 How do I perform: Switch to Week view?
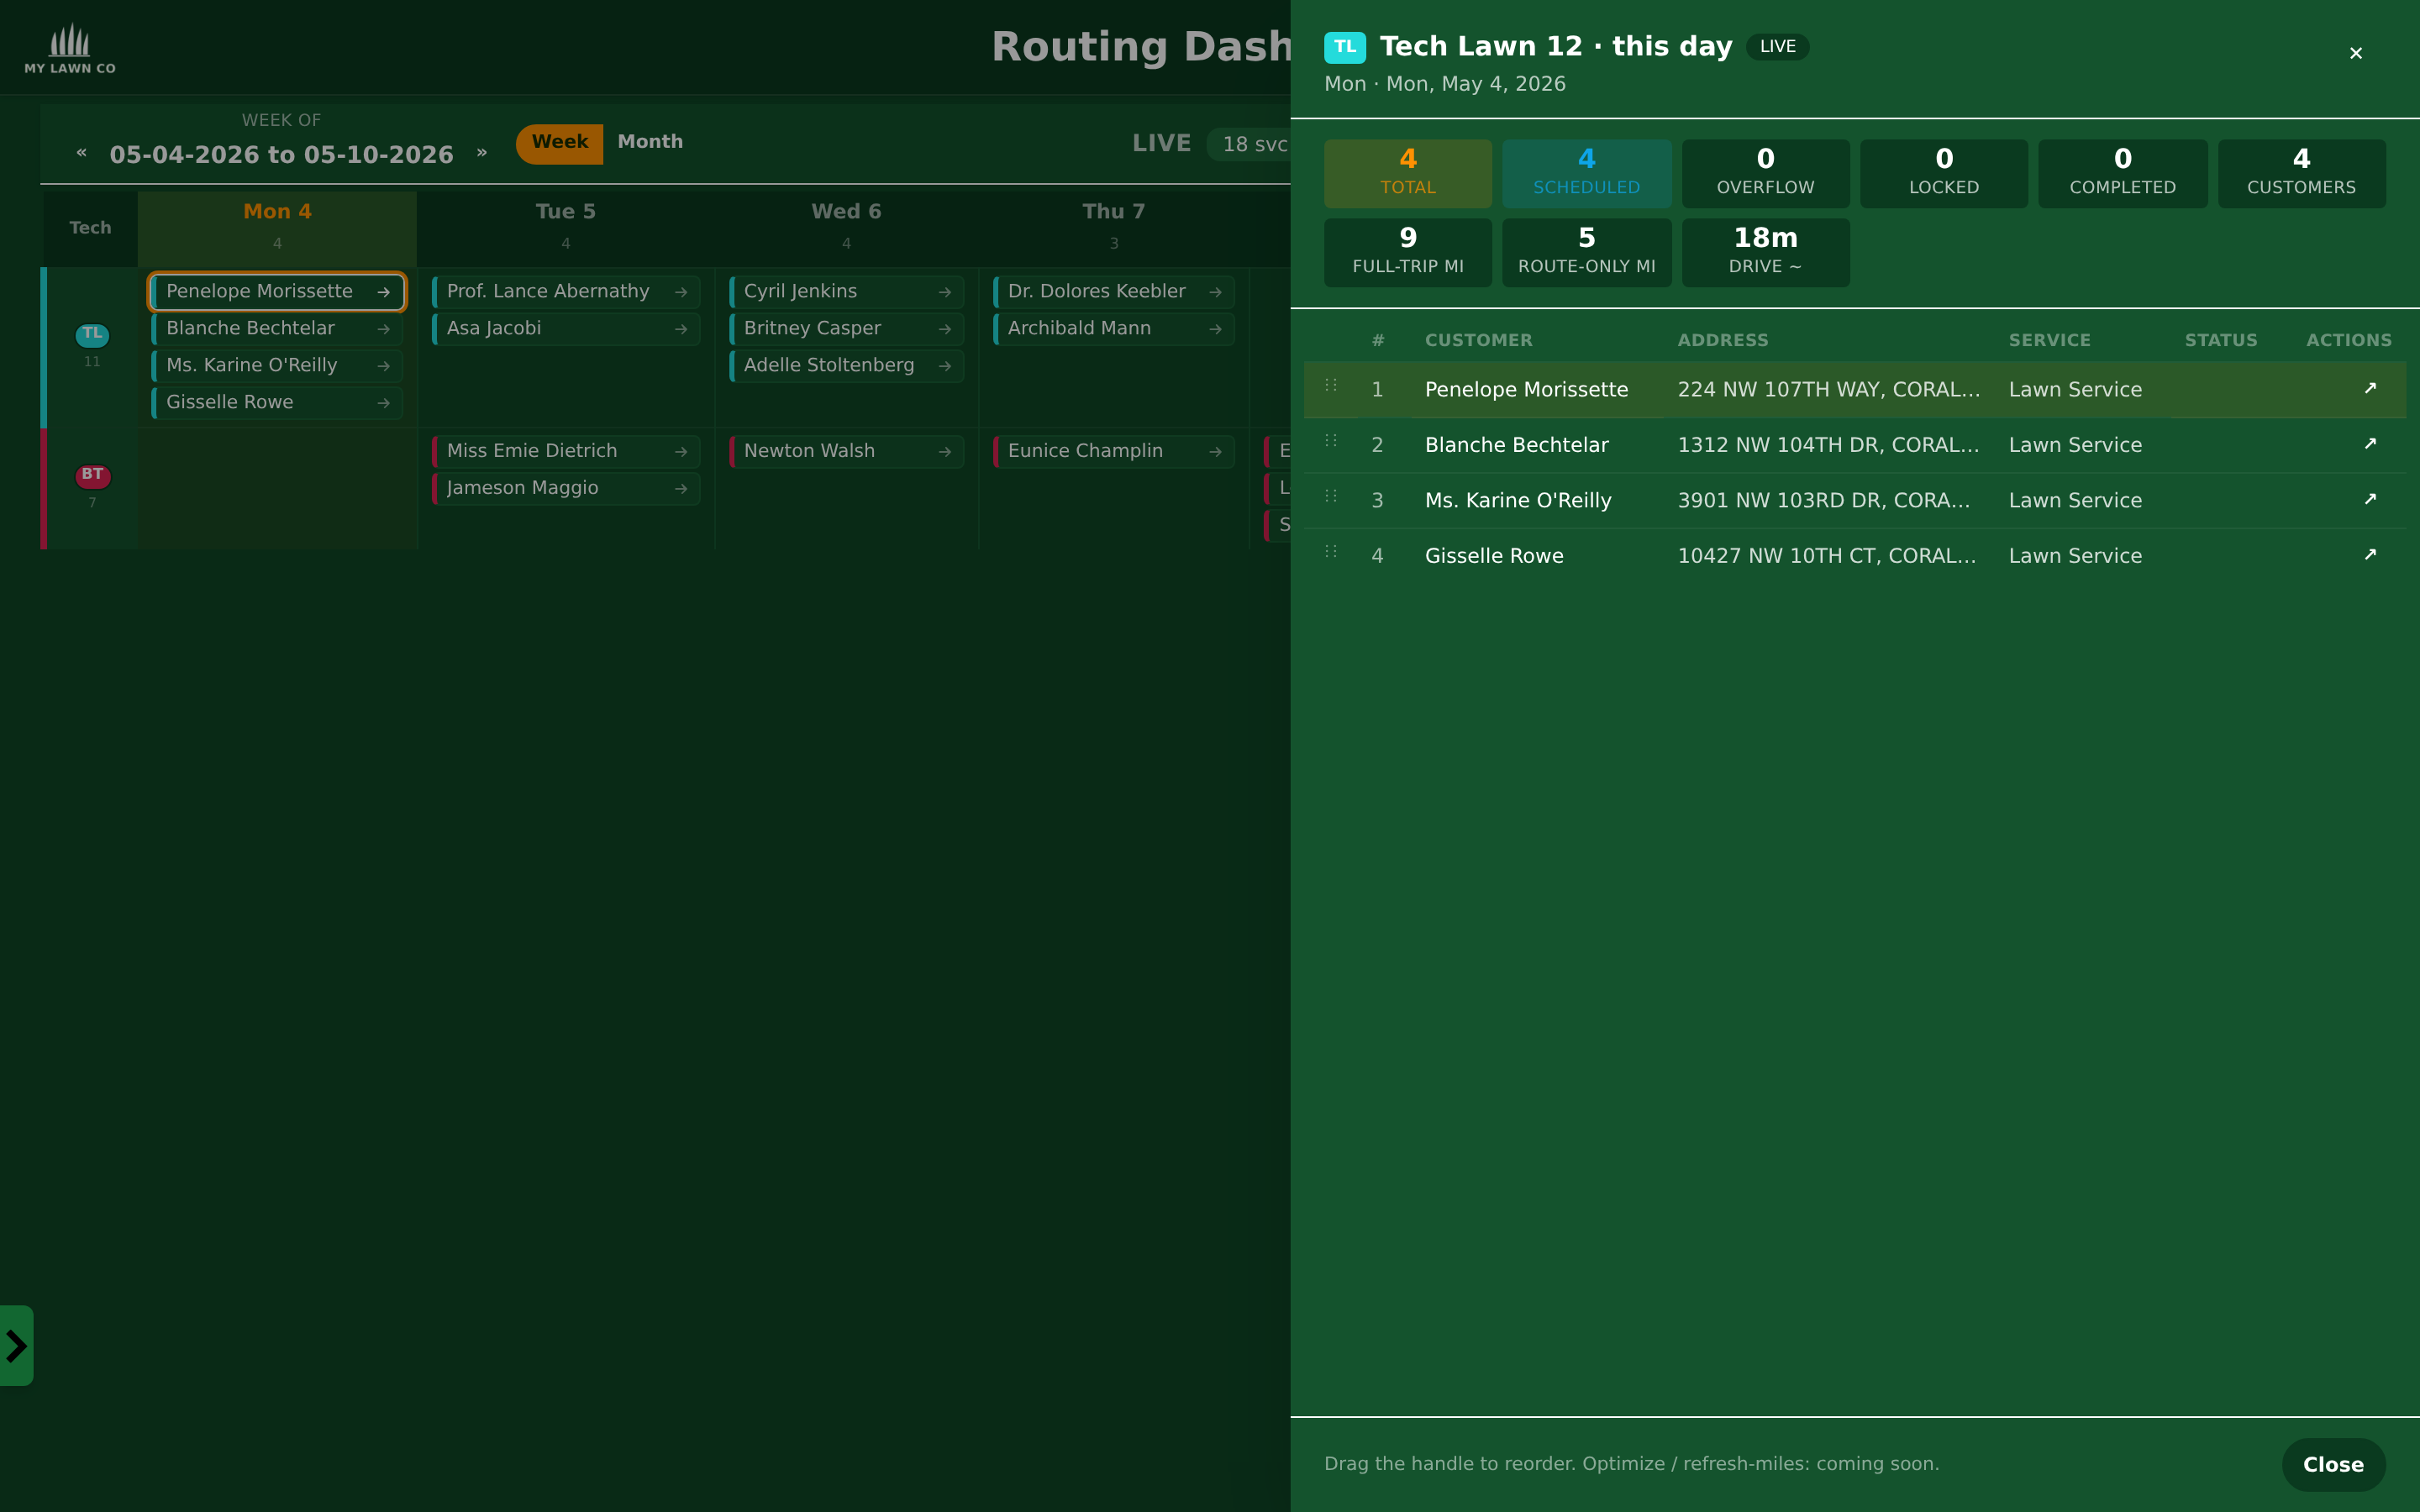(560, 143)
